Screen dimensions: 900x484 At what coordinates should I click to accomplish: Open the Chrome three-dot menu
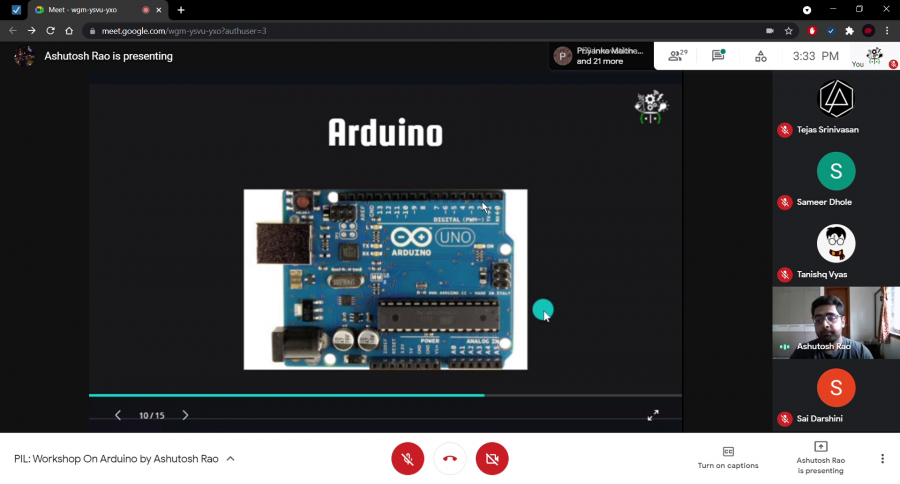coord(887,31)
